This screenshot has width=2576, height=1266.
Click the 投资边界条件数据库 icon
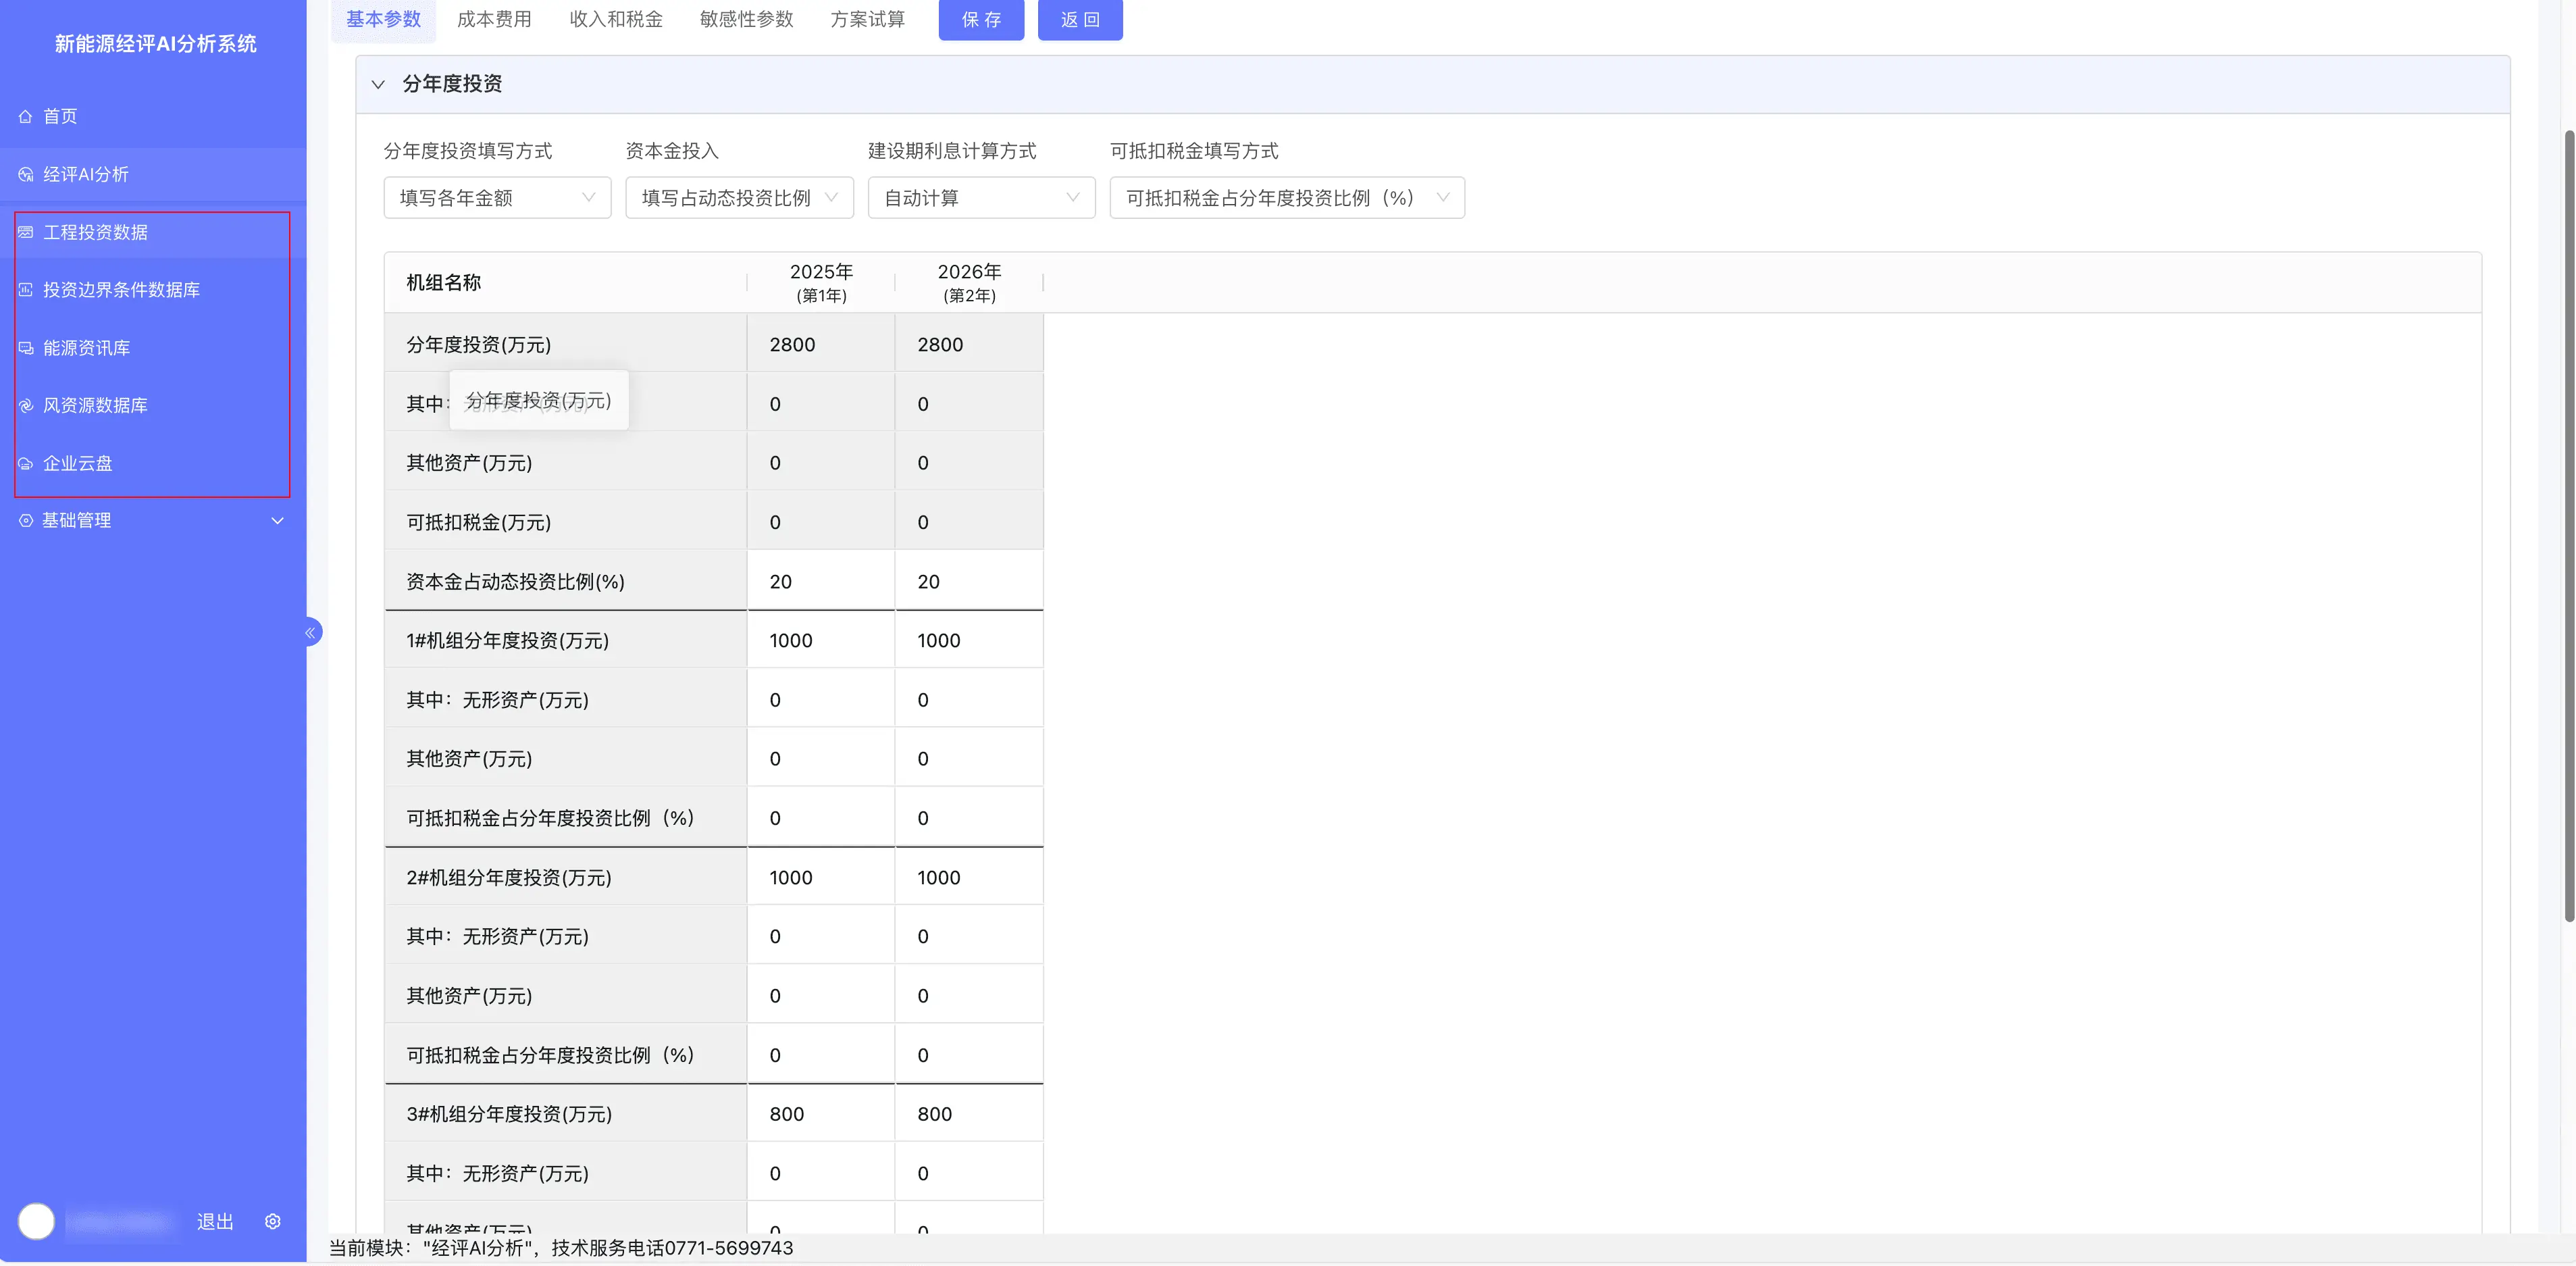pyautogui.click(x=25, y=290)
